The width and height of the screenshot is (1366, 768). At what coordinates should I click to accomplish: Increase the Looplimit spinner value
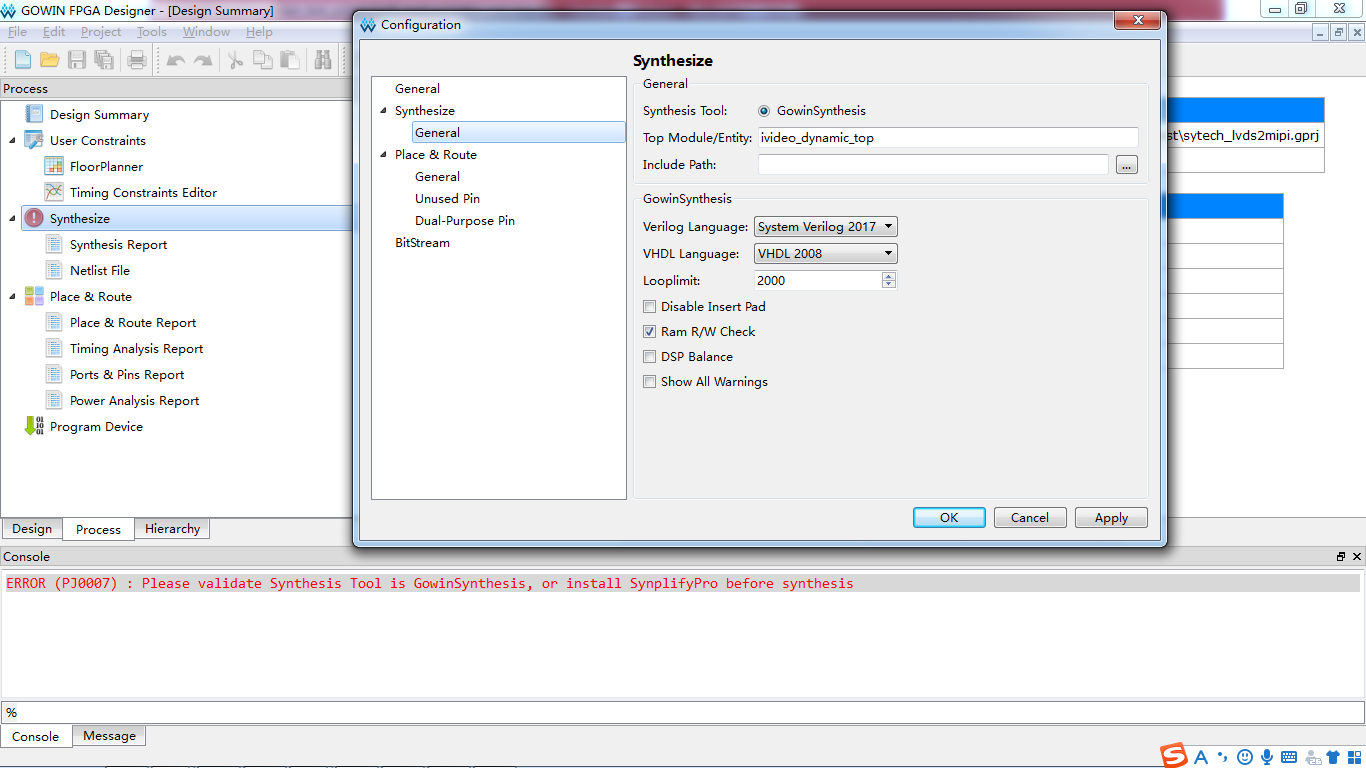(889, 276)
